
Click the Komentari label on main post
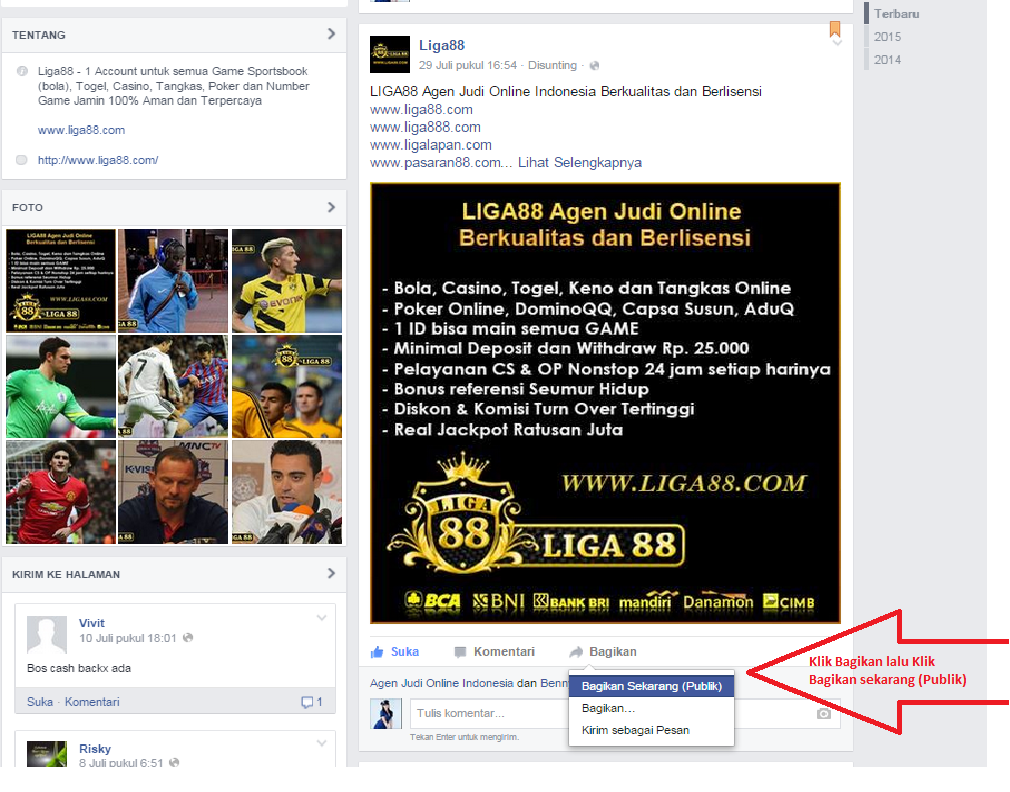click(504, 652)
